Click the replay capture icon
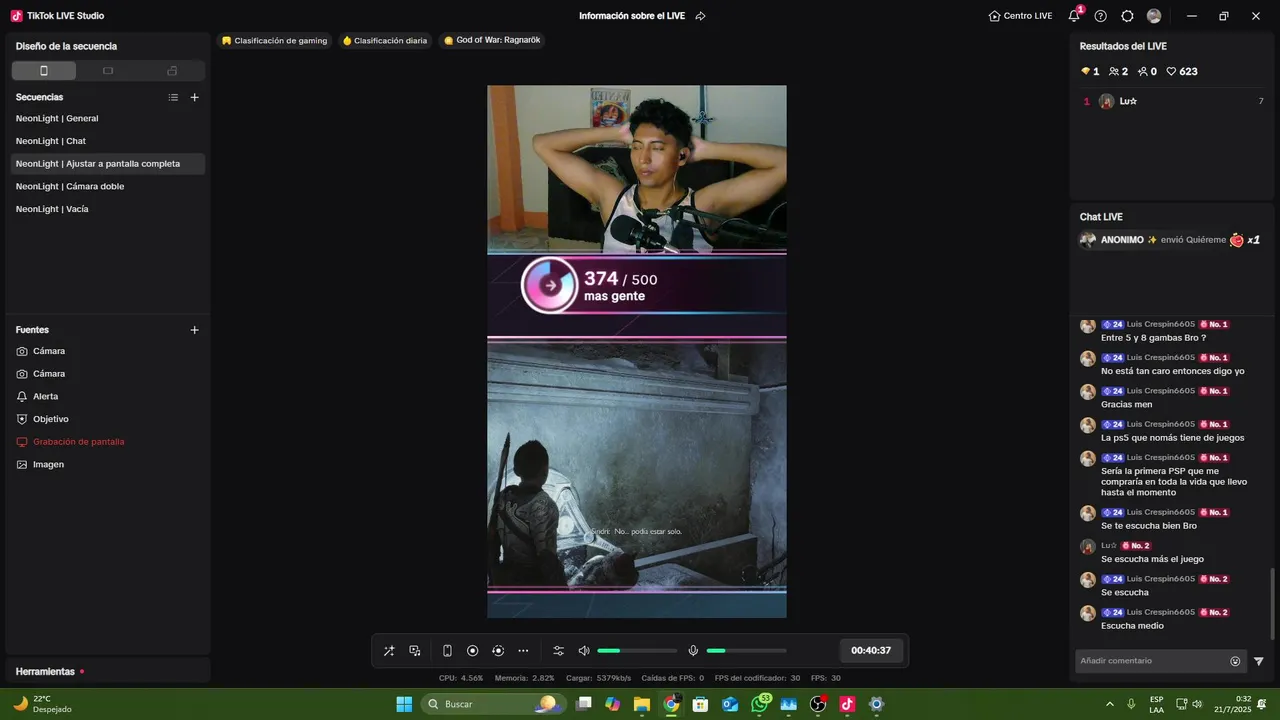The height and width of the screenshot is (720, 1280). (x=498, y=651)
